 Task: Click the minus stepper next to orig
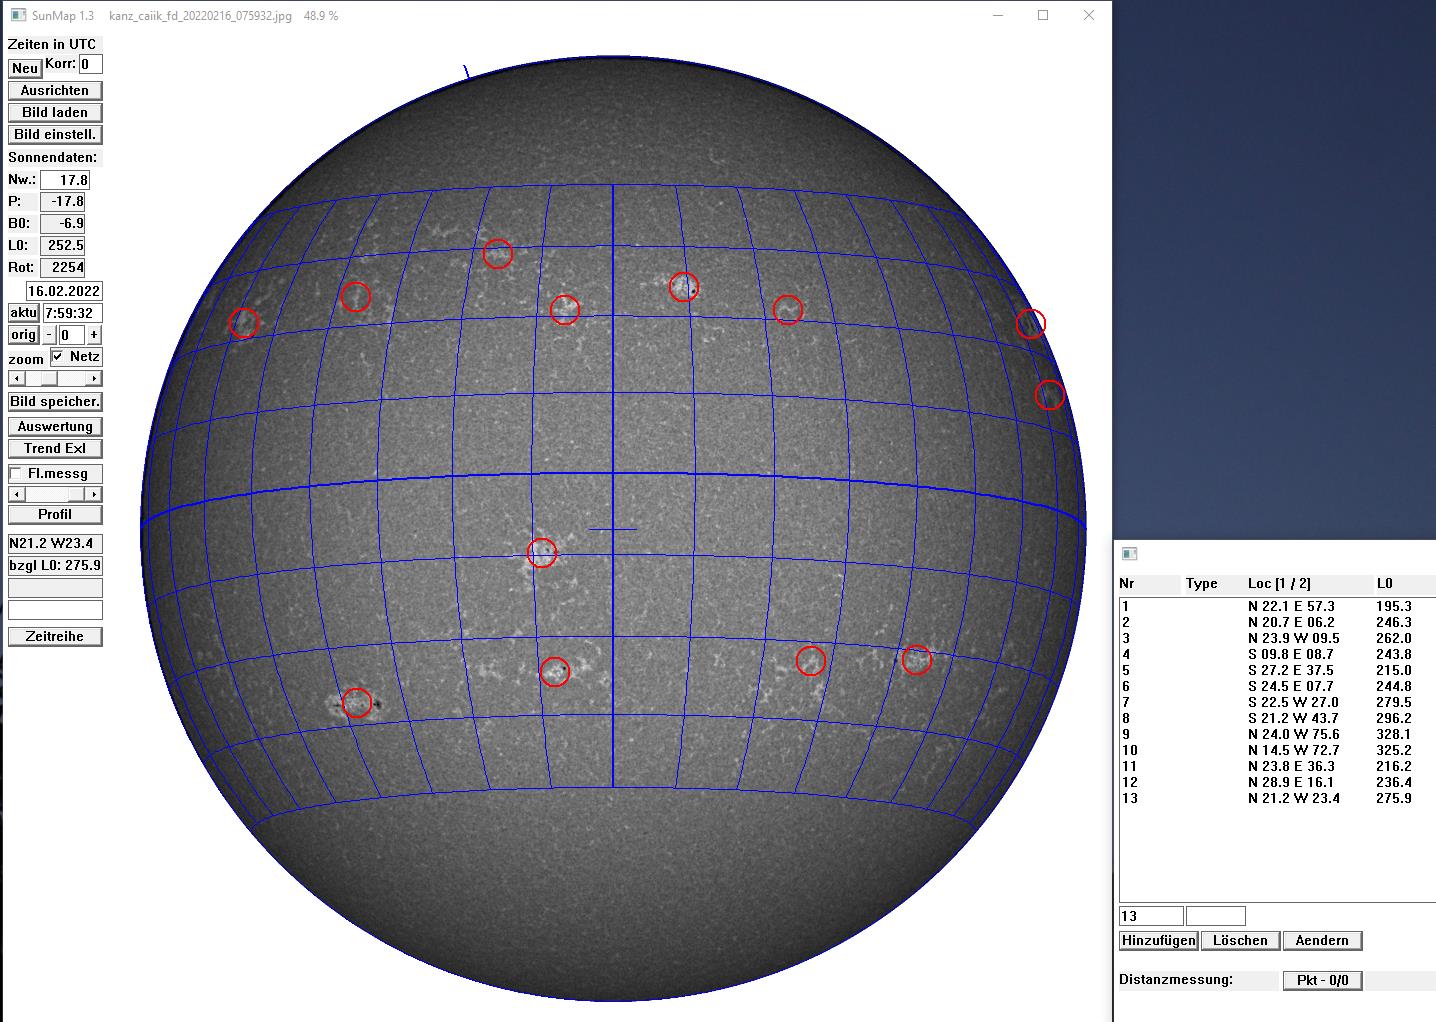(x=49, y=335)
